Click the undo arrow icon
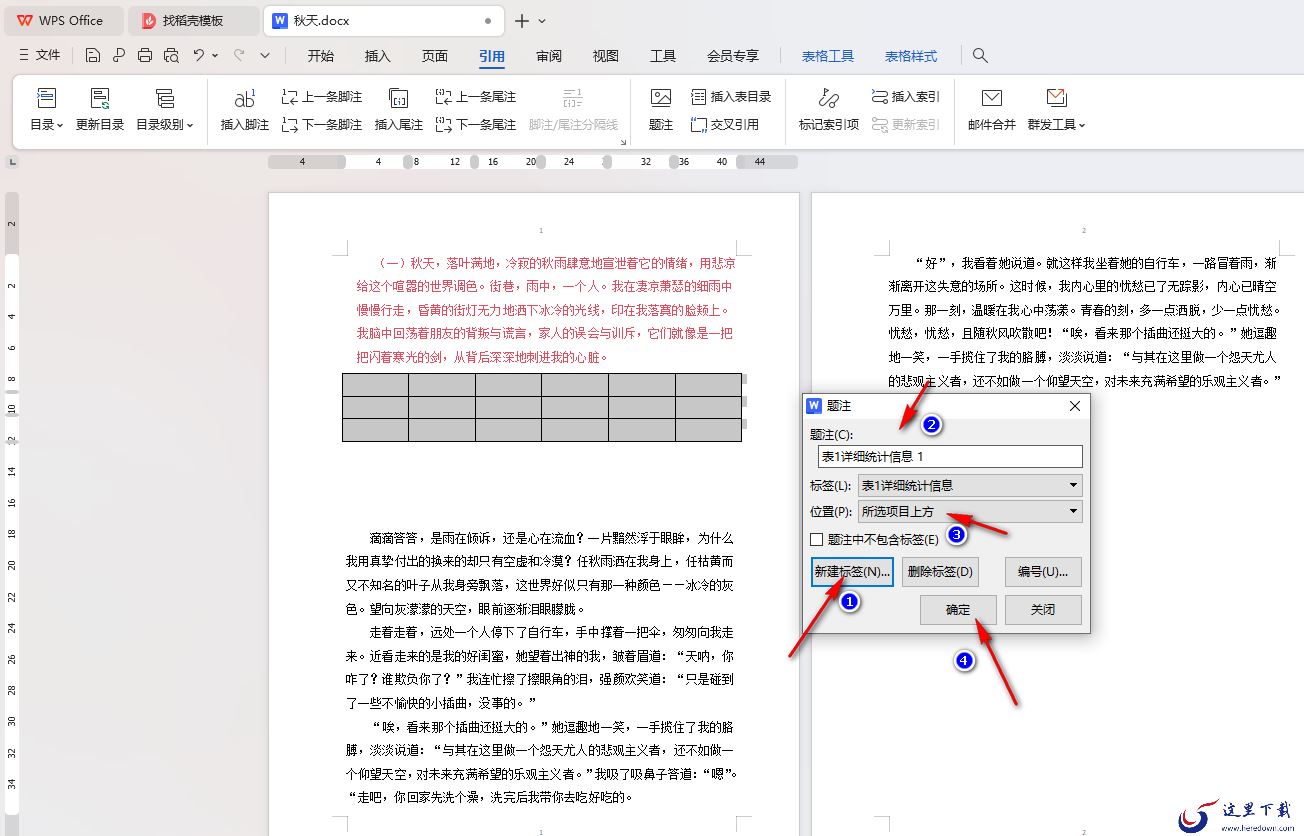1304x836 pixels. [199, 56]
